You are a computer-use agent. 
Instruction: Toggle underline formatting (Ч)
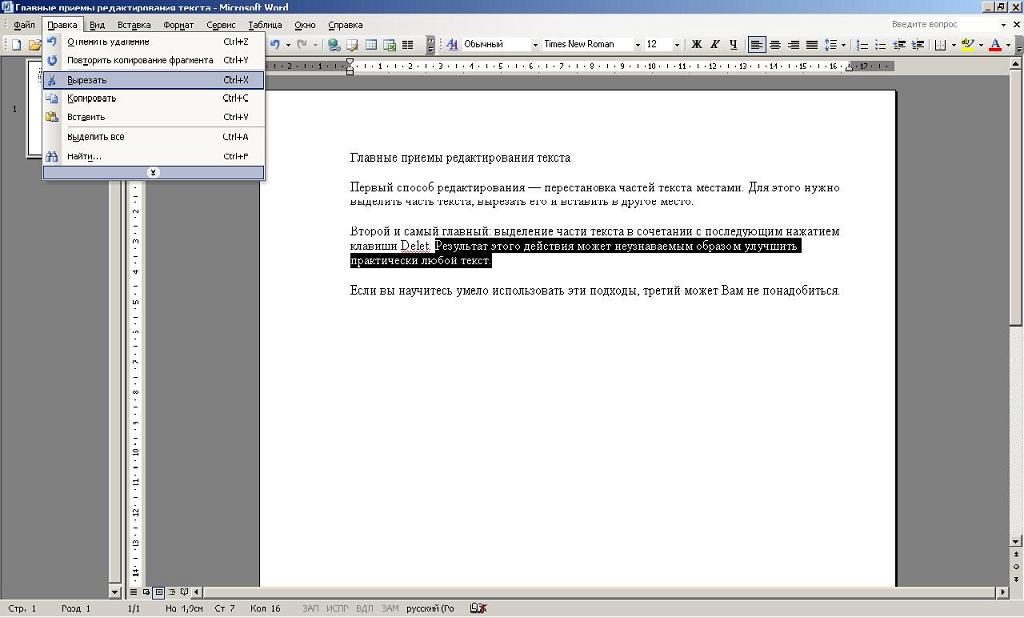click(733, 44)
